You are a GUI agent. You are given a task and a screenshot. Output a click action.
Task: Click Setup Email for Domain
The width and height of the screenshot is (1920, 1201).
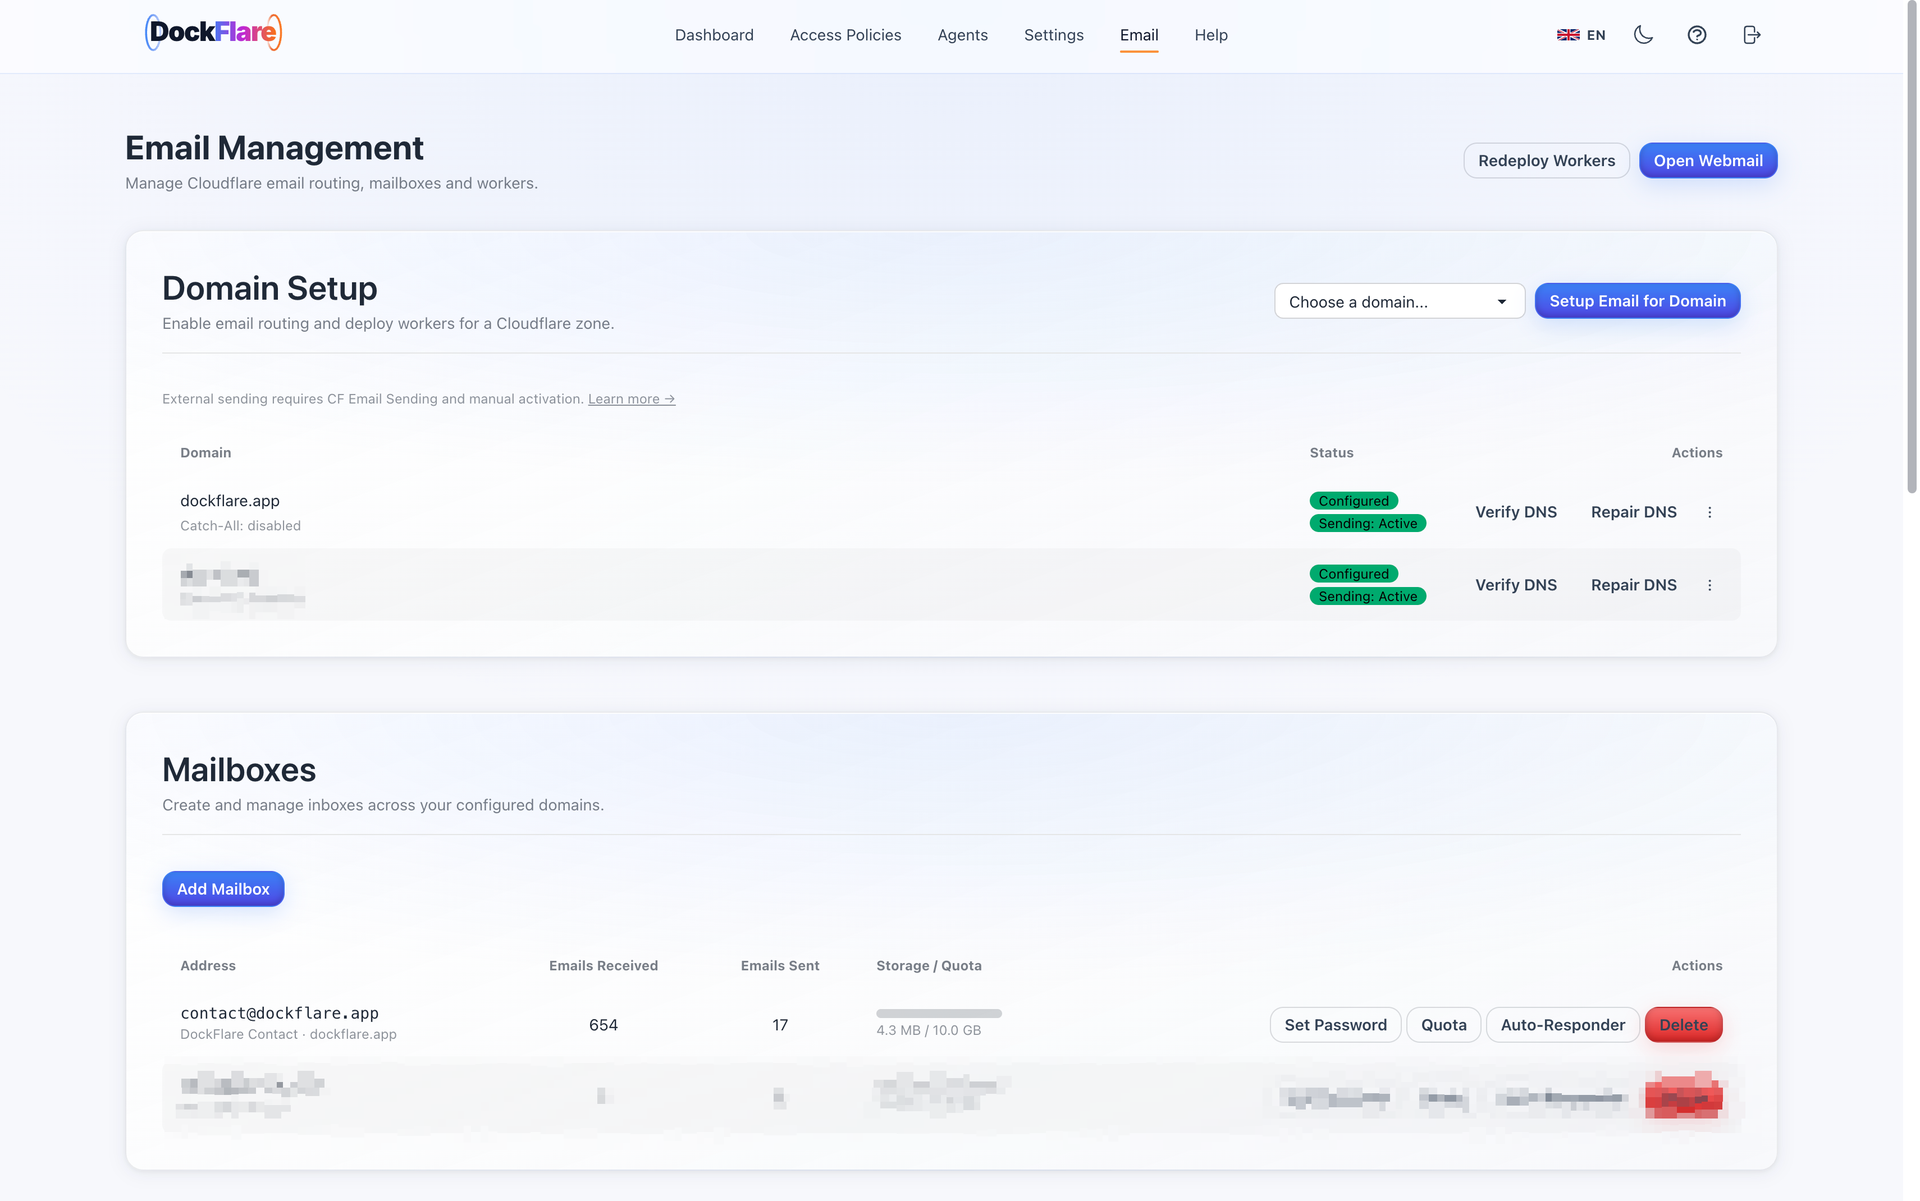coord(1637,301)
